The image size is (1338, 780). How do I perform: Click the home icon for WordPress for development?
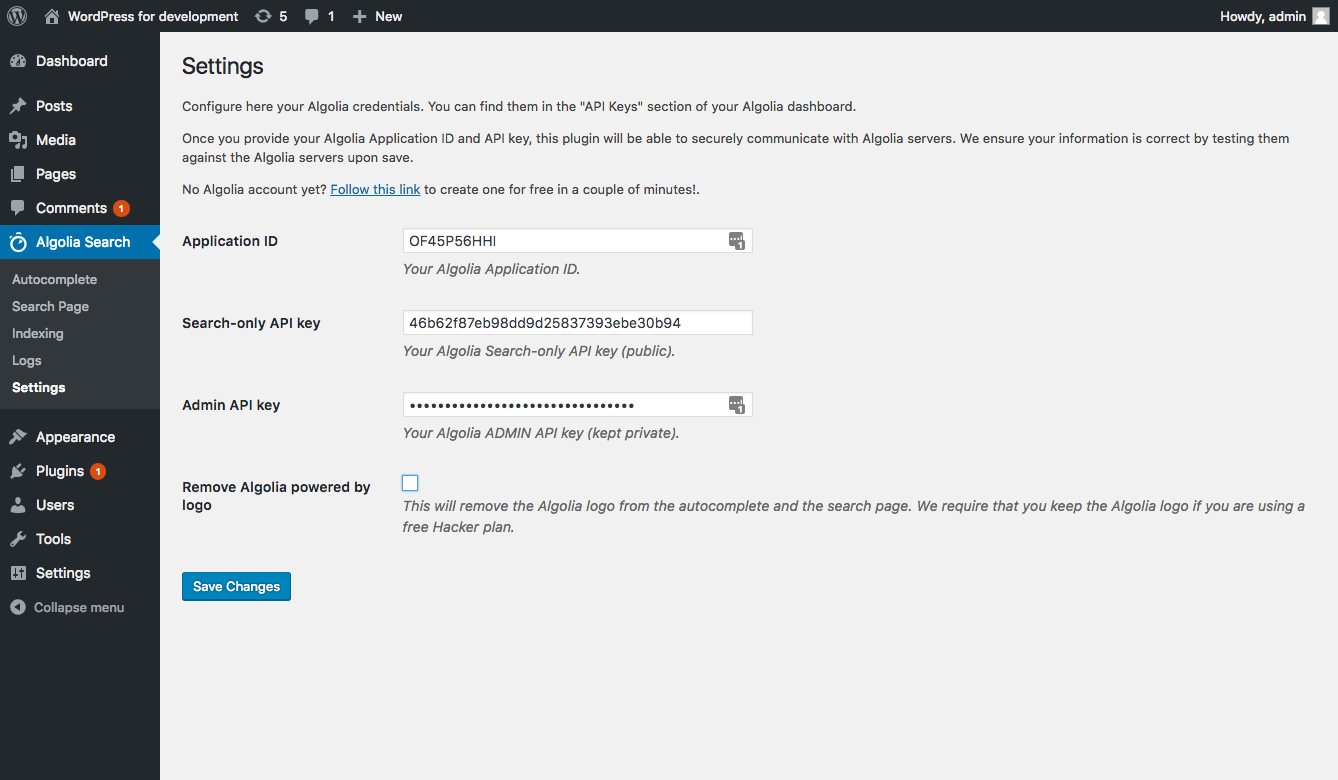(52, 16)
